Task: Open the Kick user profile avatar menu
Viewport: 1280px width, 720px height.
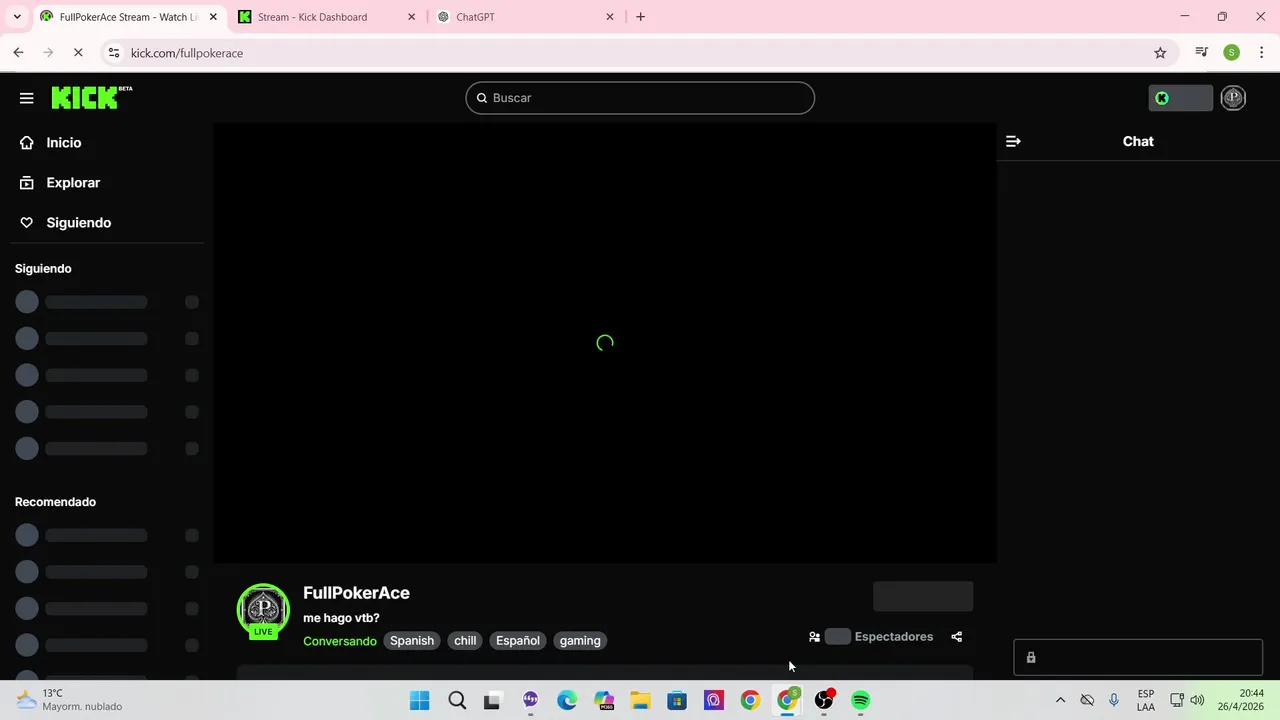Action: [x=1233, y=98]
